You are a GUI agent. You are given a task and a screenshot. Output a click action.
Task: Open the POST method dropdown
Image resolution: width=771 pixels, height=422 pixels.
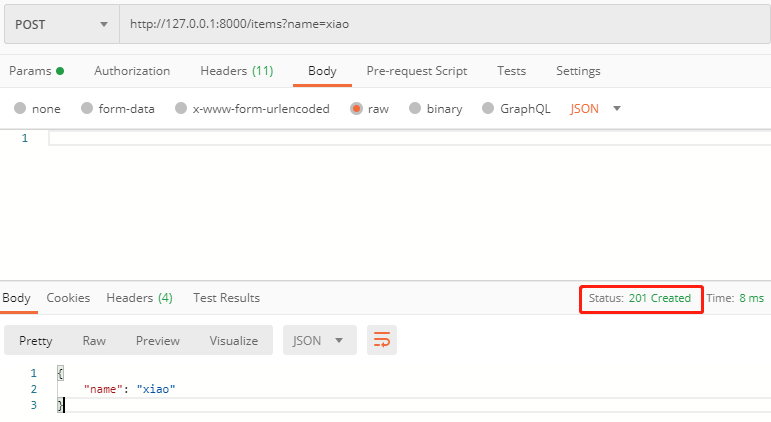click(x=61, y=23)
